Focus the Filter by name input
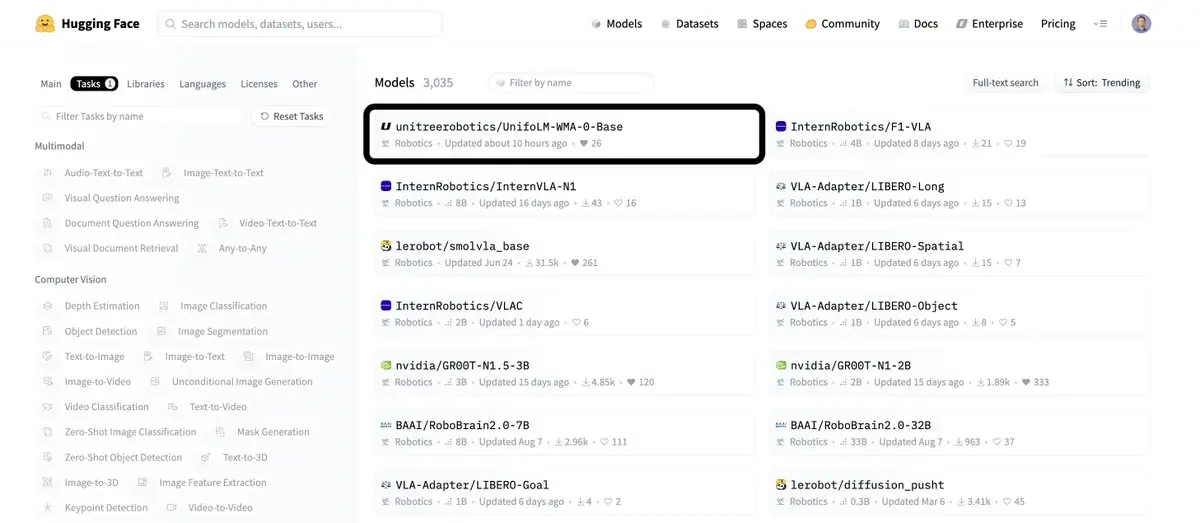This screenshot has height=523, width=1200. (x=571, y=83)
